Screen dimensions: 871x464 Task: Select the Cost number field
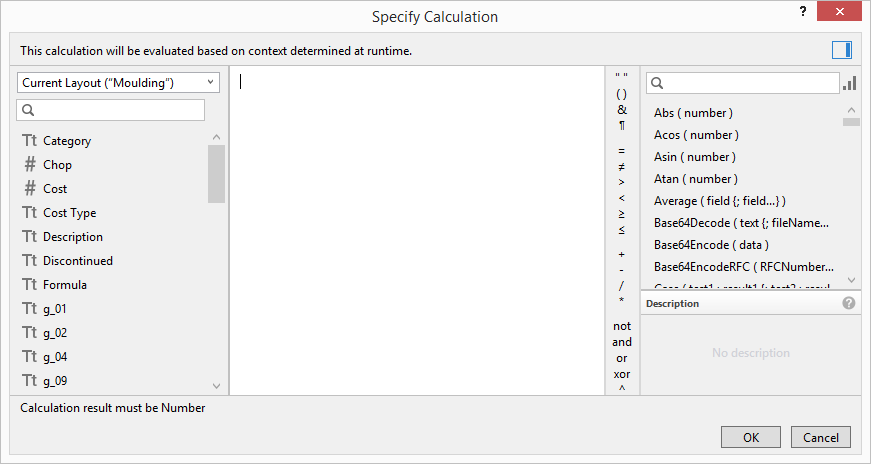point(55,189)
